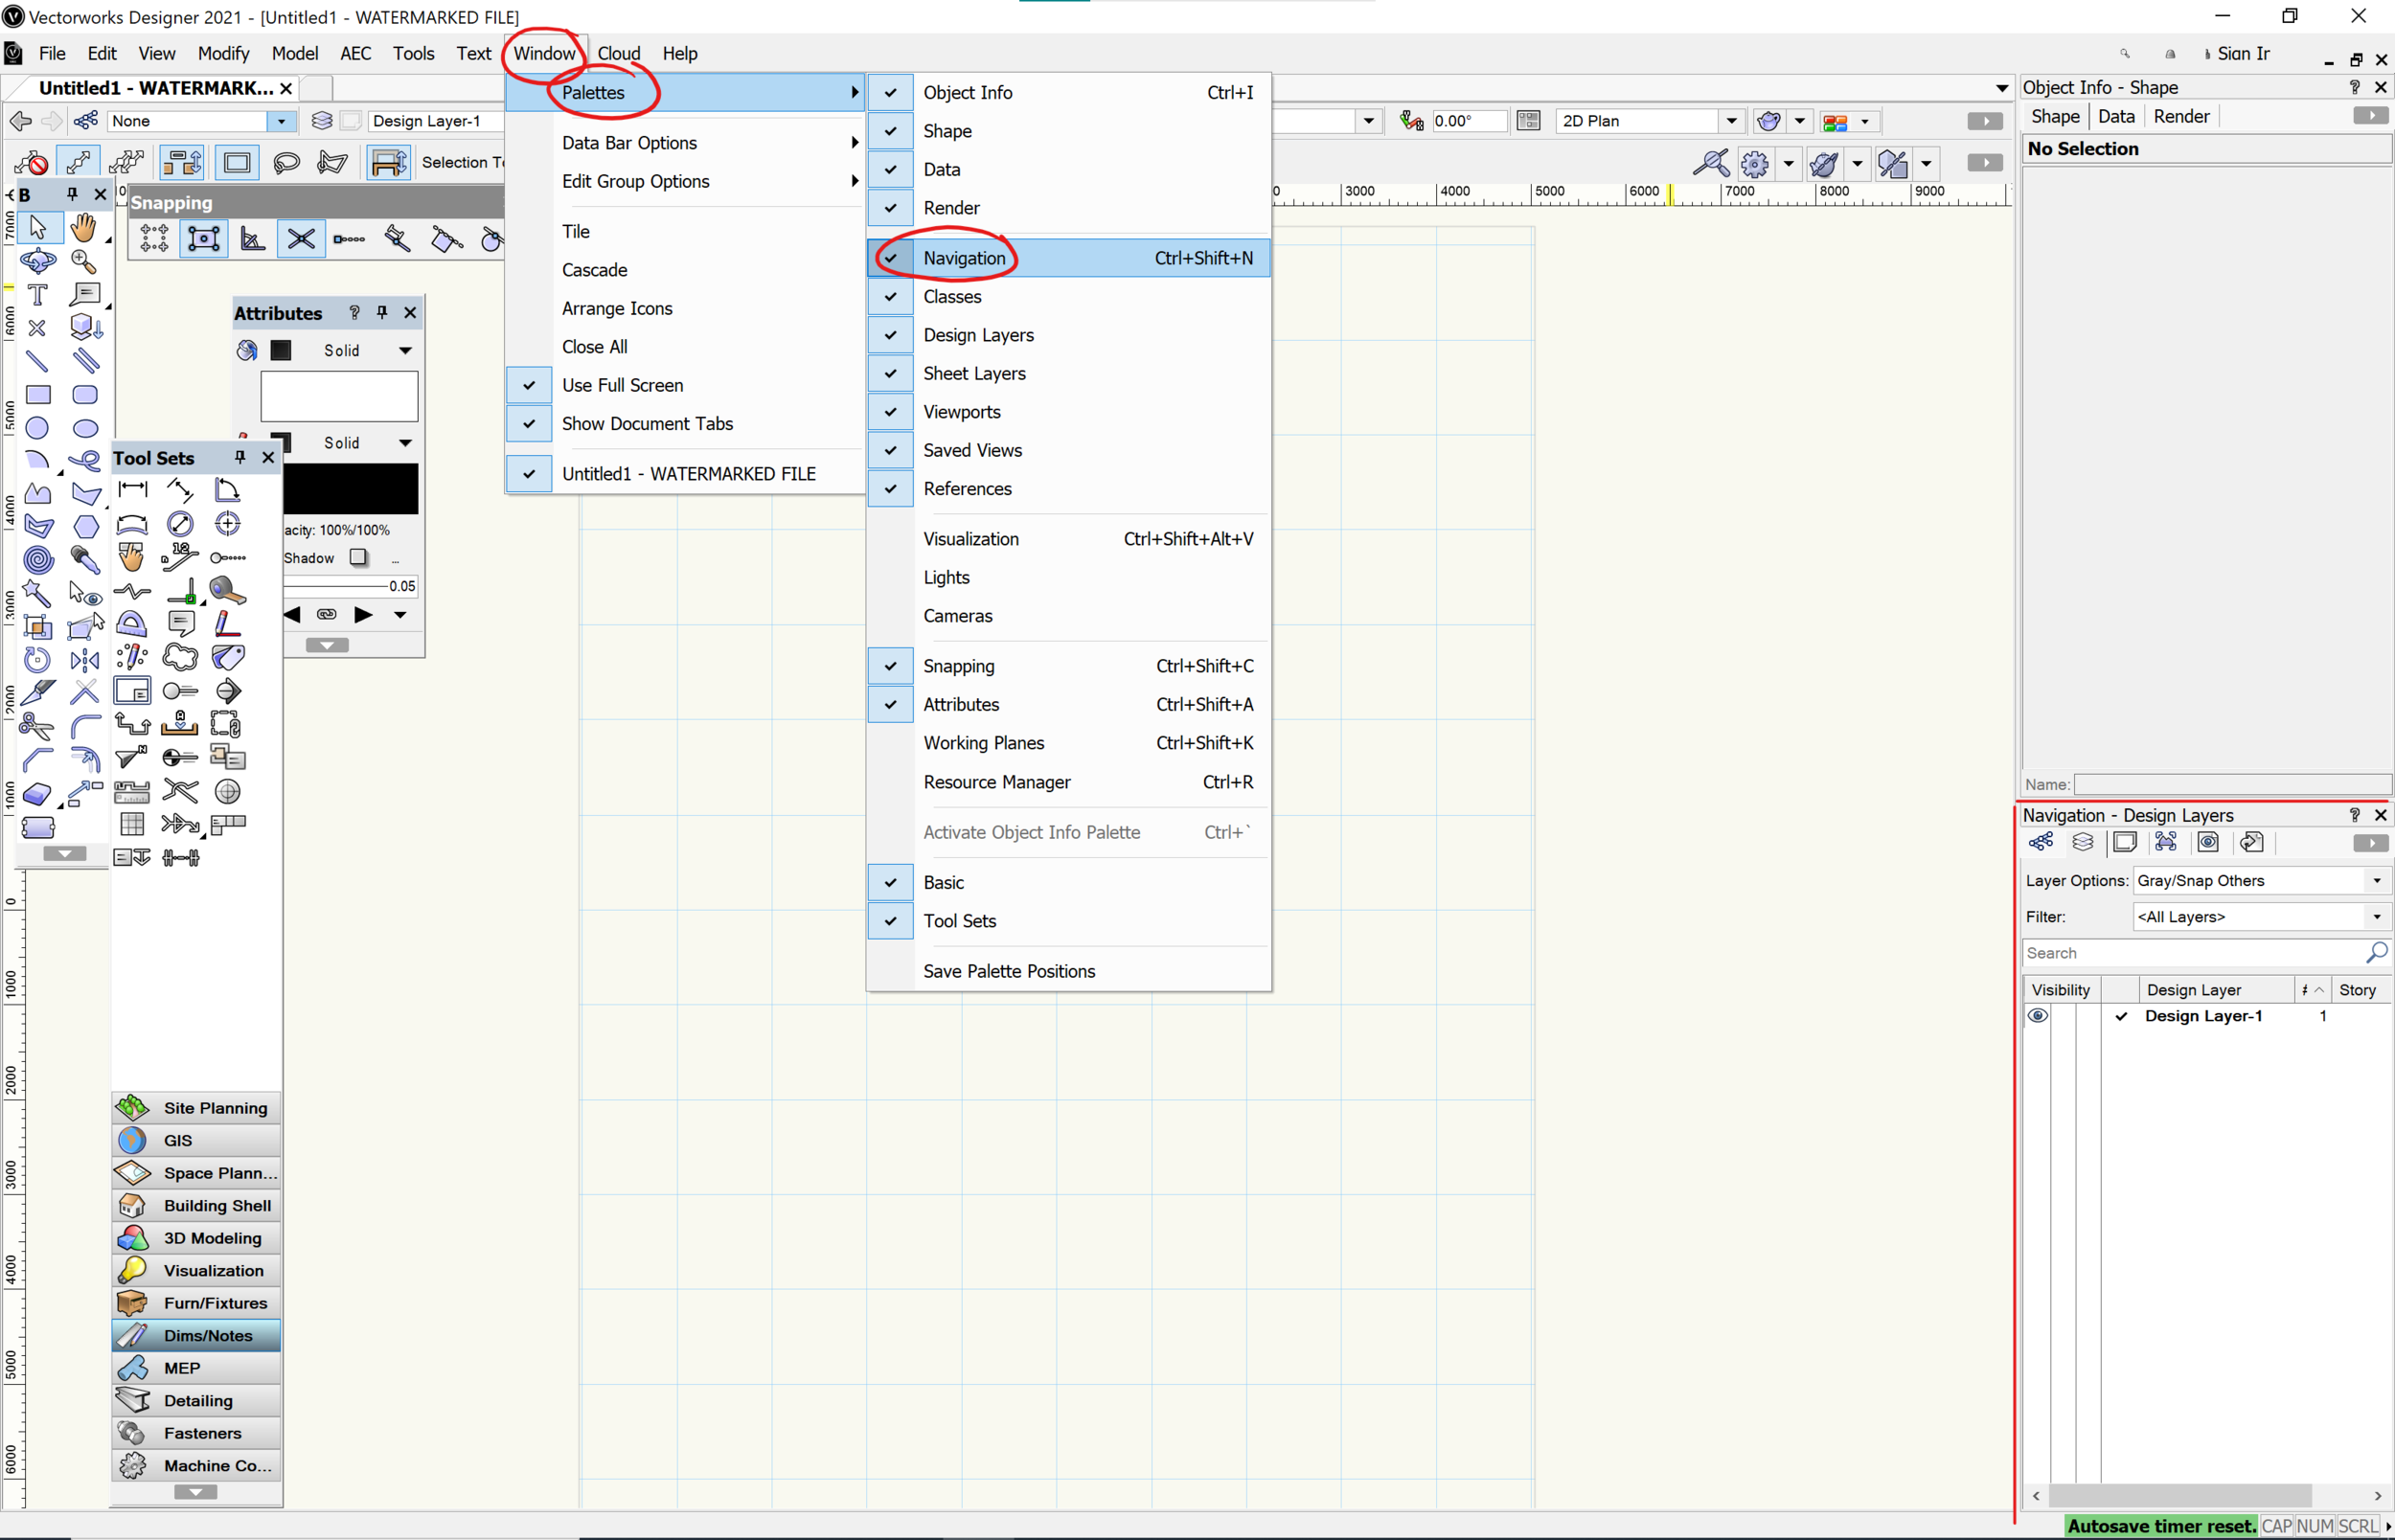Image resolution: width=2395 pixels, height=1540 pixels.
Task: Click the Name field in Object Info
Action: (2233, 785)
